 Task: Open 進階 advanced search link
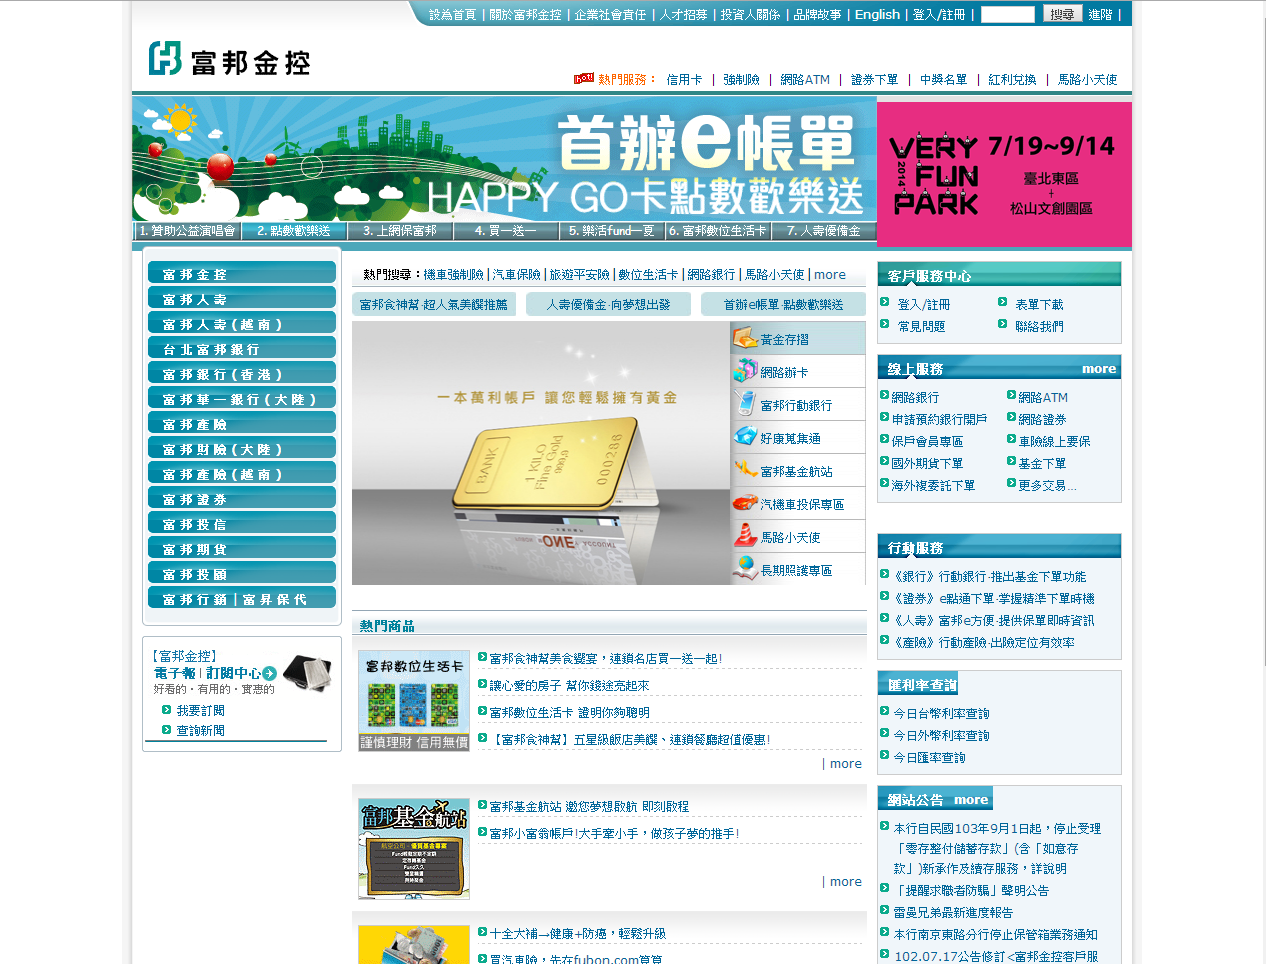(x=1100, y=14)
